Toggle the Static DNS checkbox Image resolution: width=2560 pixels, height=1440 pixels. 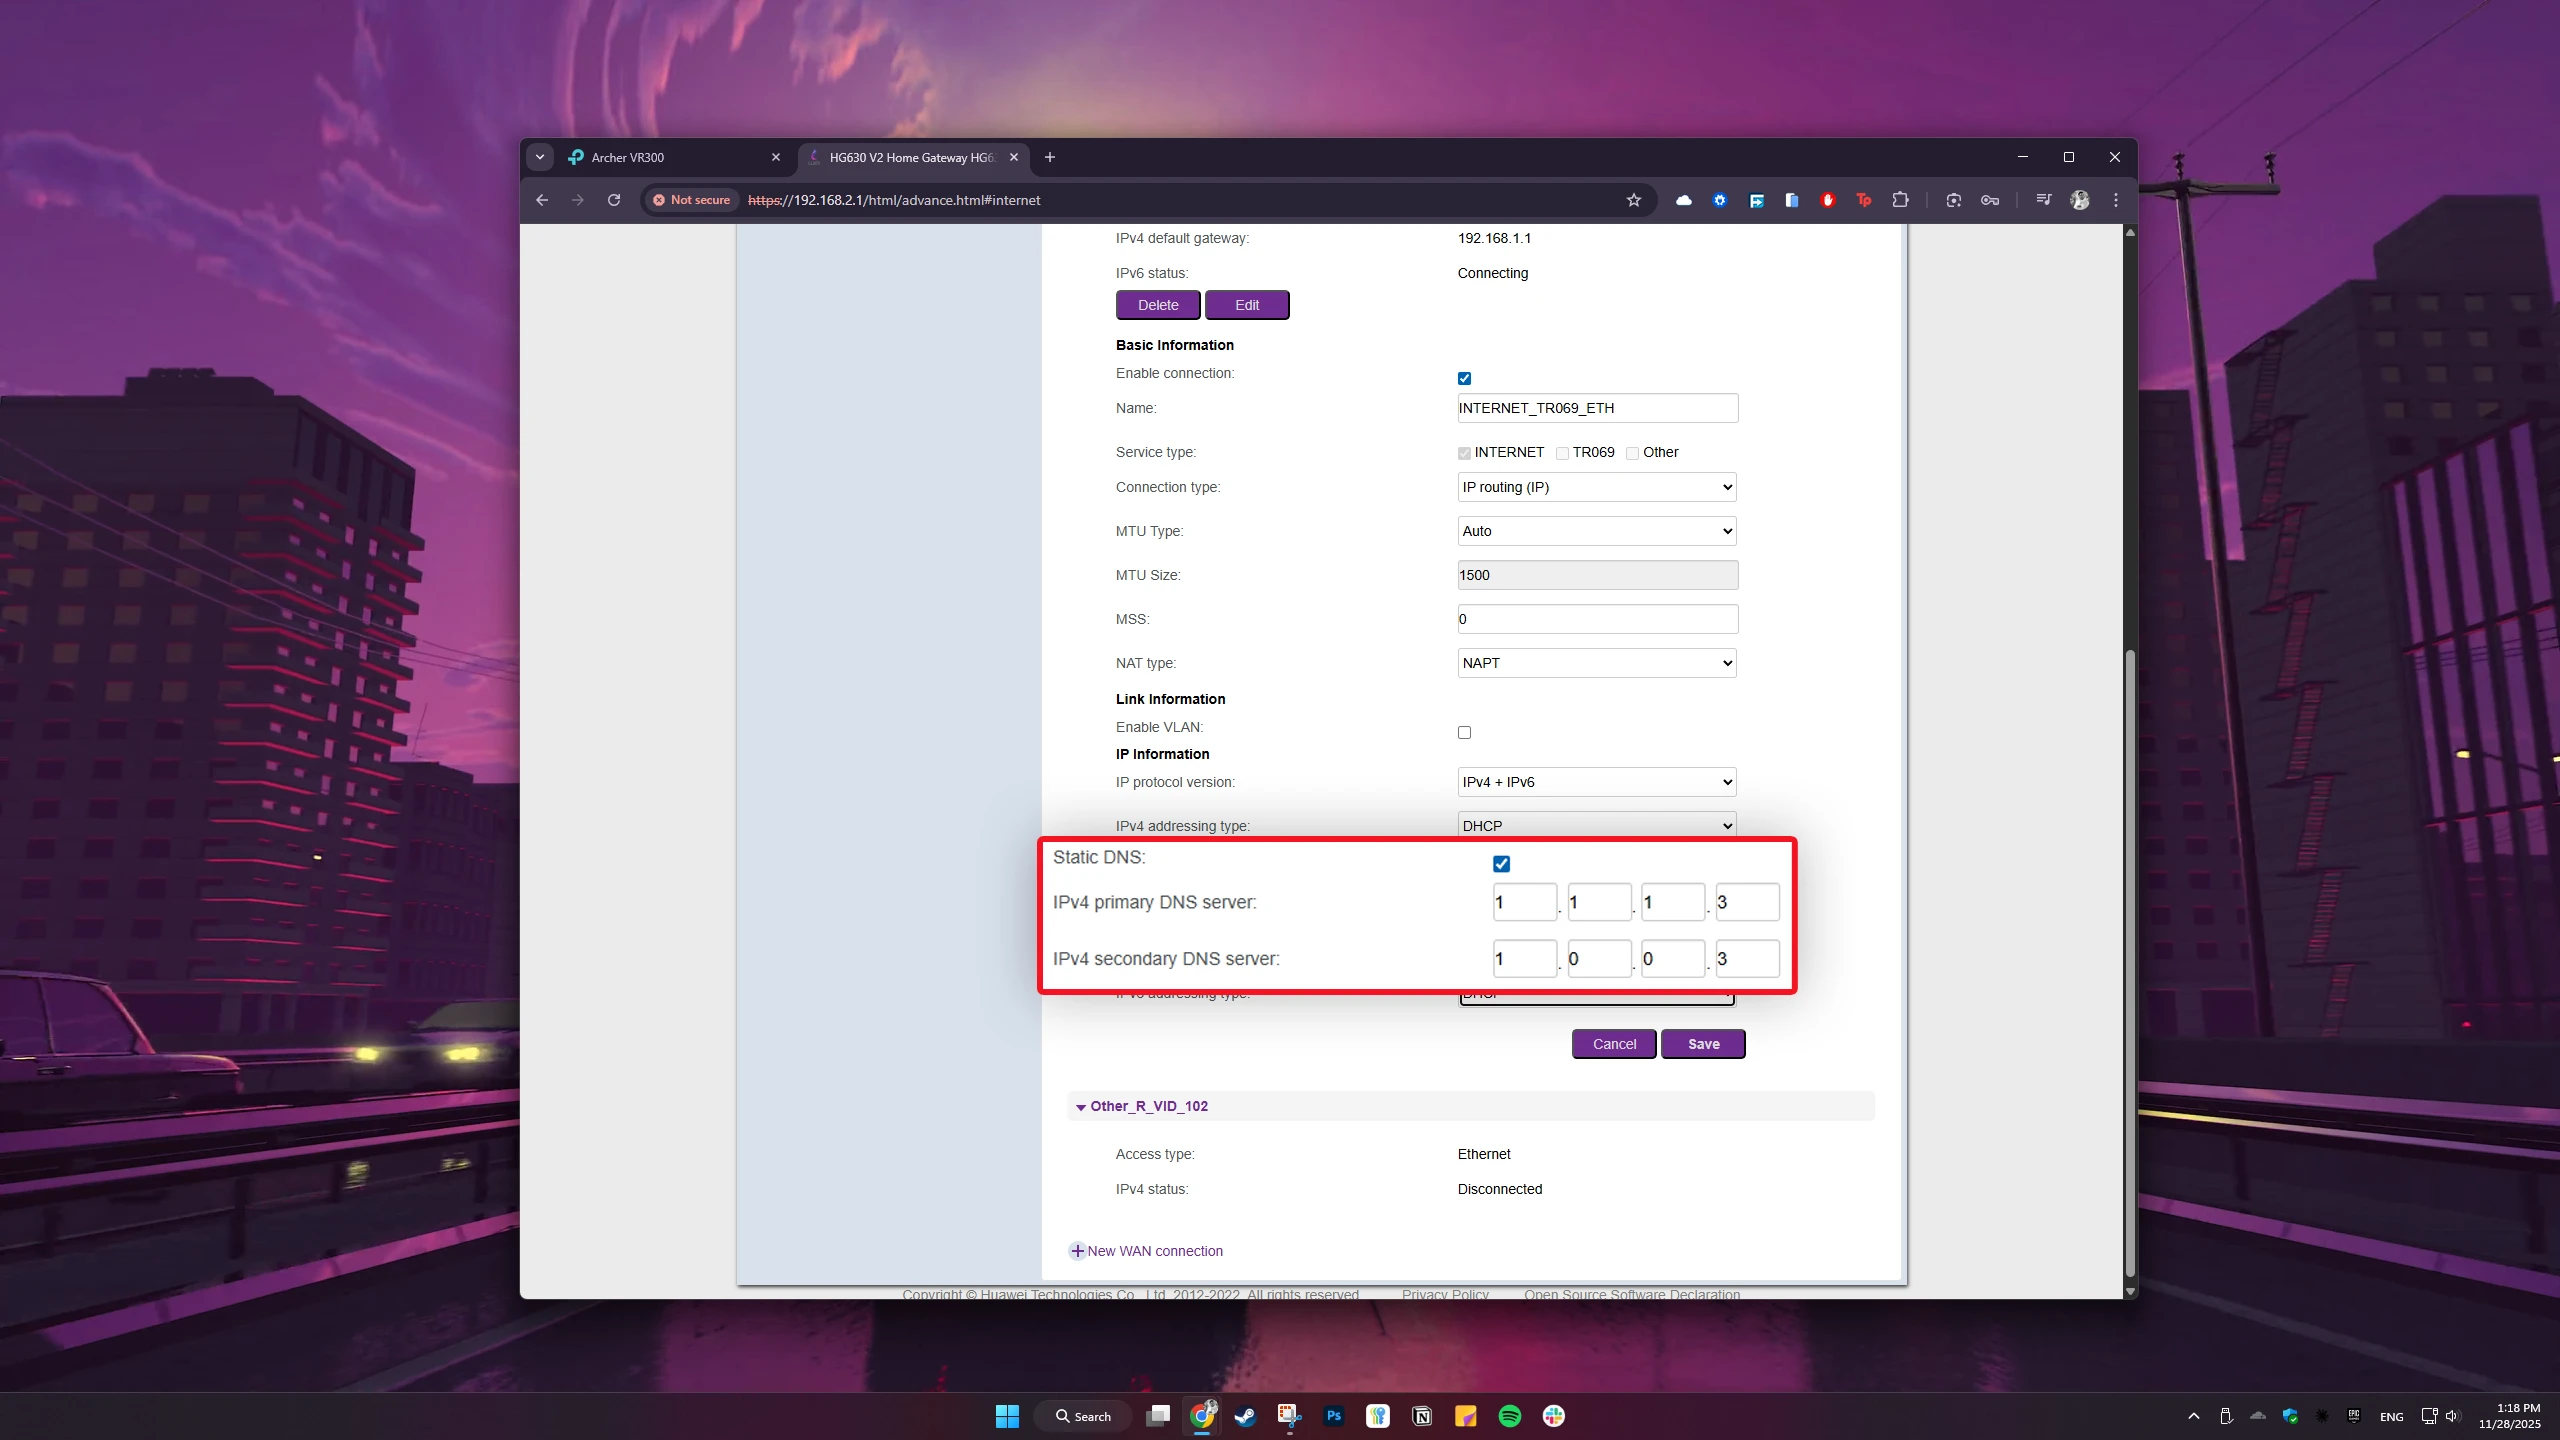click(1501, 863)
